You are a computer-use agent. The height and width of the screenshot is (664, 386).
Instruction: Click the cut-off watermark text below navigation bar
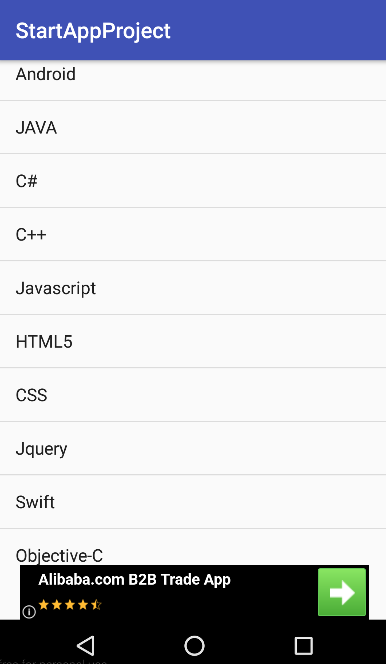point(53,661)
